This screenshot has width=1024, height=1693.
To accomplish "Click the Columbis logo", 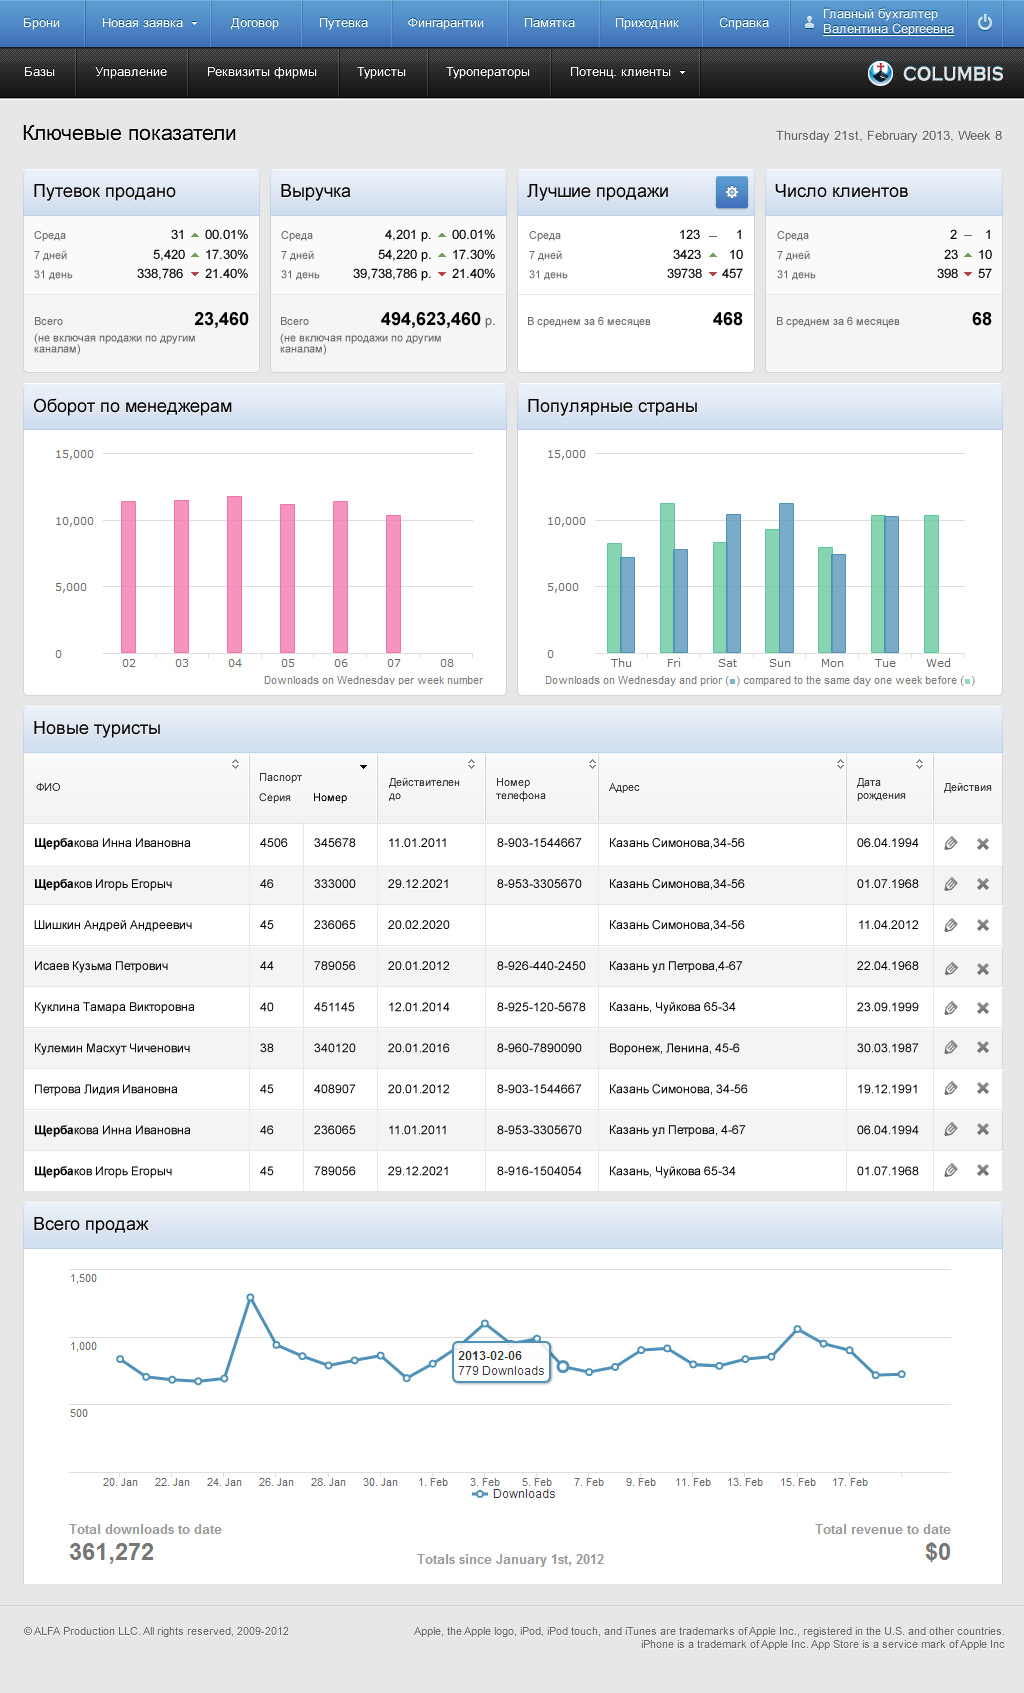I will (x=935, y=73).
